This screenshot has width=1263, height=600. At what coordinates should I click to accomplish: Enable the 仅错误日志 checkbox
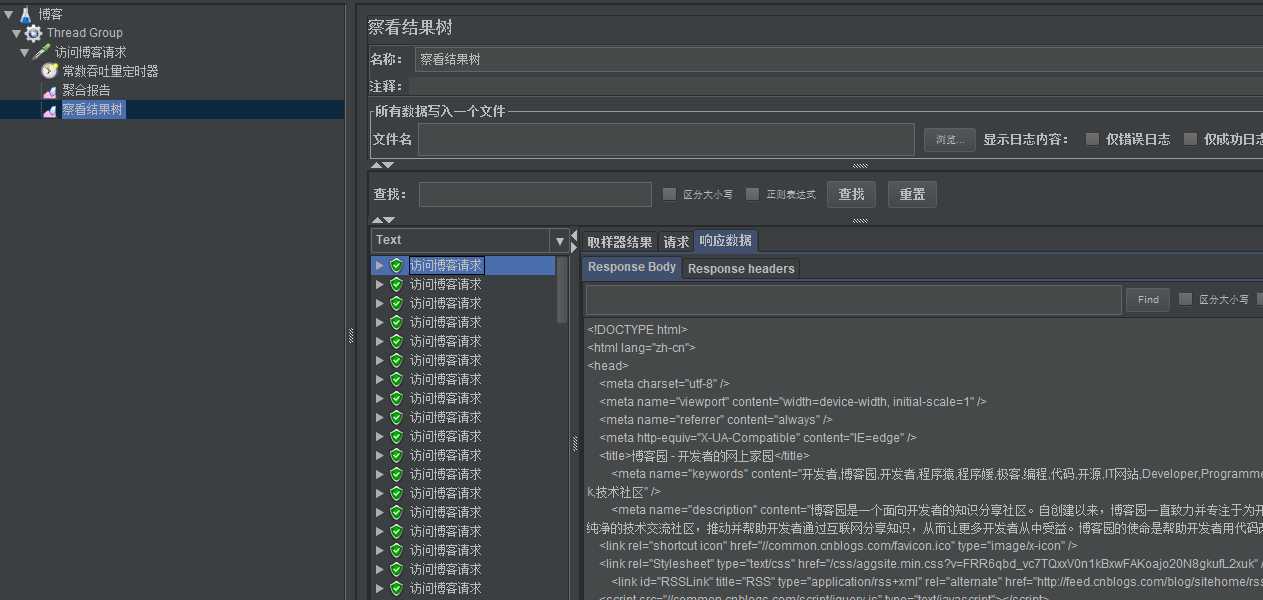click(1092, 139)
